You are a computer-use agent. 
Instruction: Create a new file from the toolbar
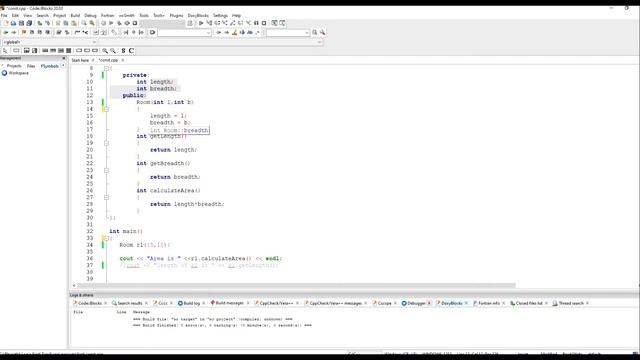6,23
